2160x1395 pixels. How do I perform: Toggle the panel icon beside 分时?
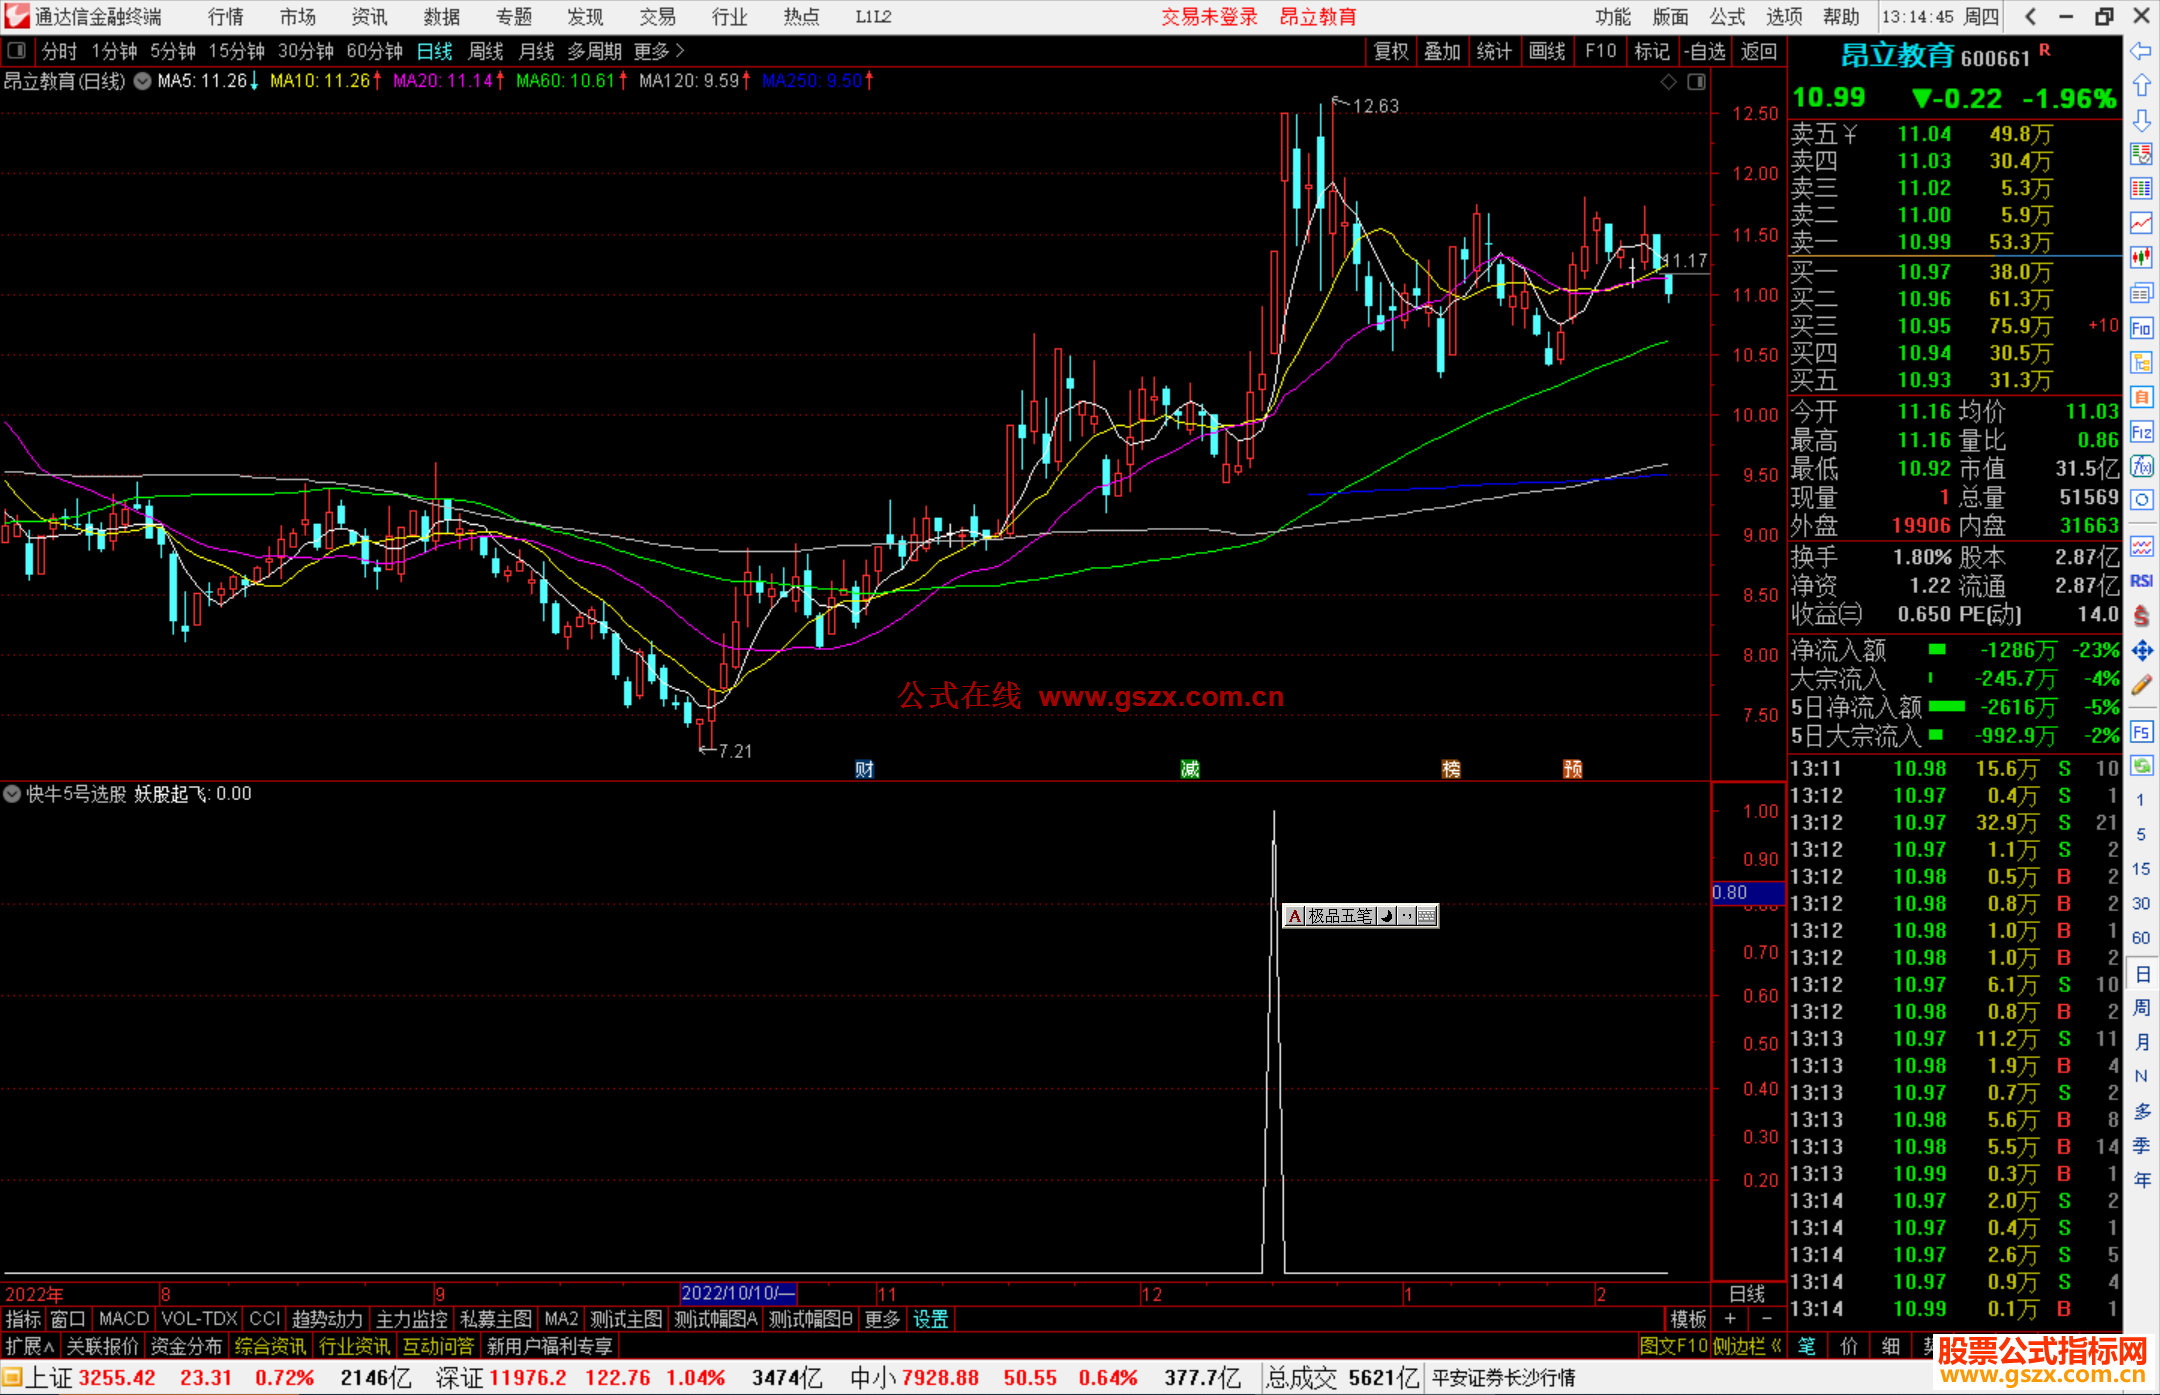pos(17,51)
